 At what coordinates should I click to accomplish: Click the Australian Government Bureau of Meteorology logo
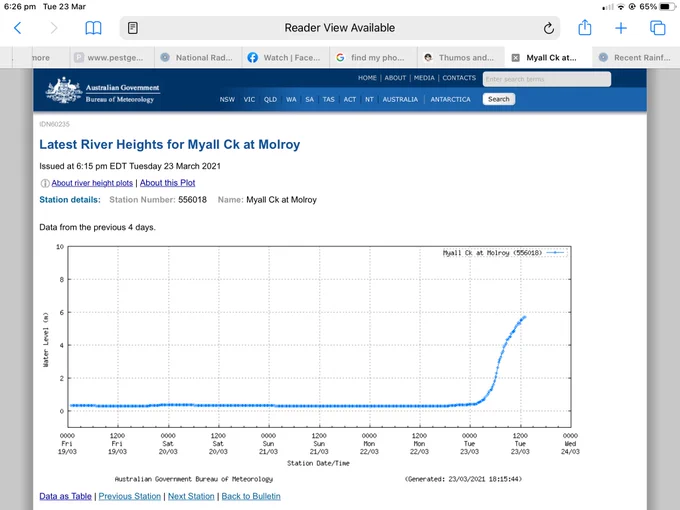(103, 90)
